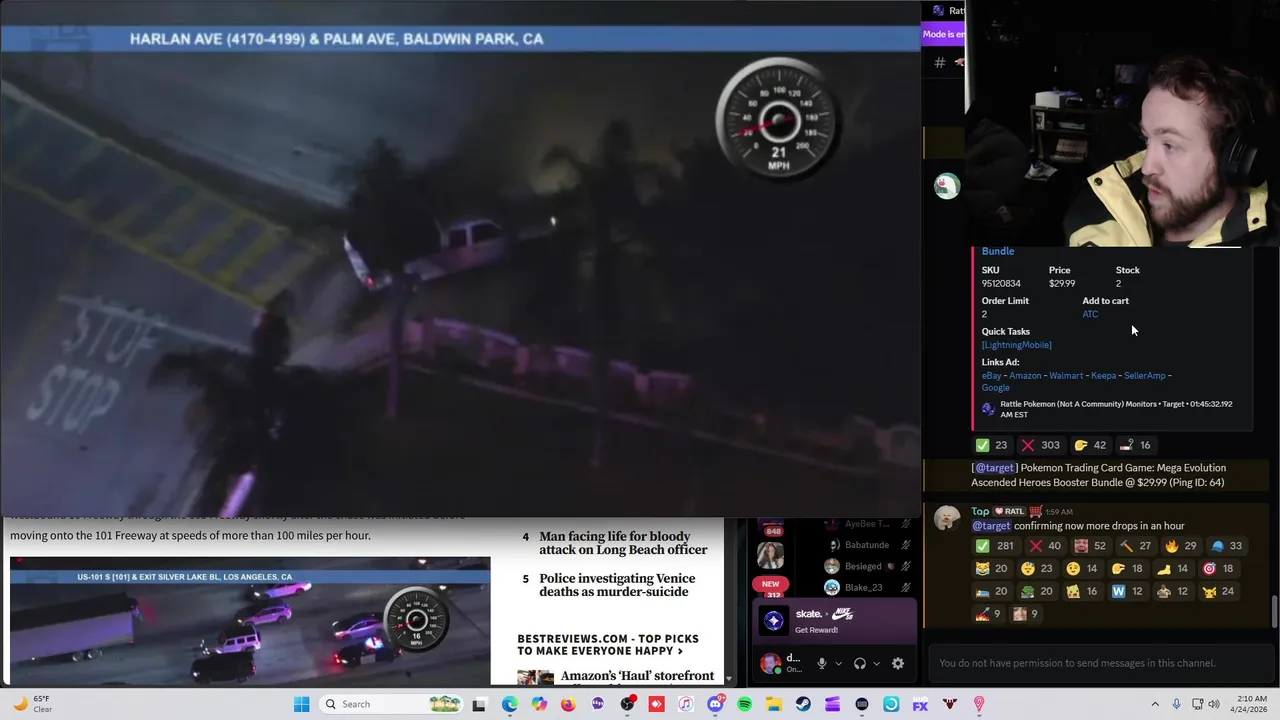
Task: Toggle the bullseye reaction showing 18
Action: (x=1219, y=568)
